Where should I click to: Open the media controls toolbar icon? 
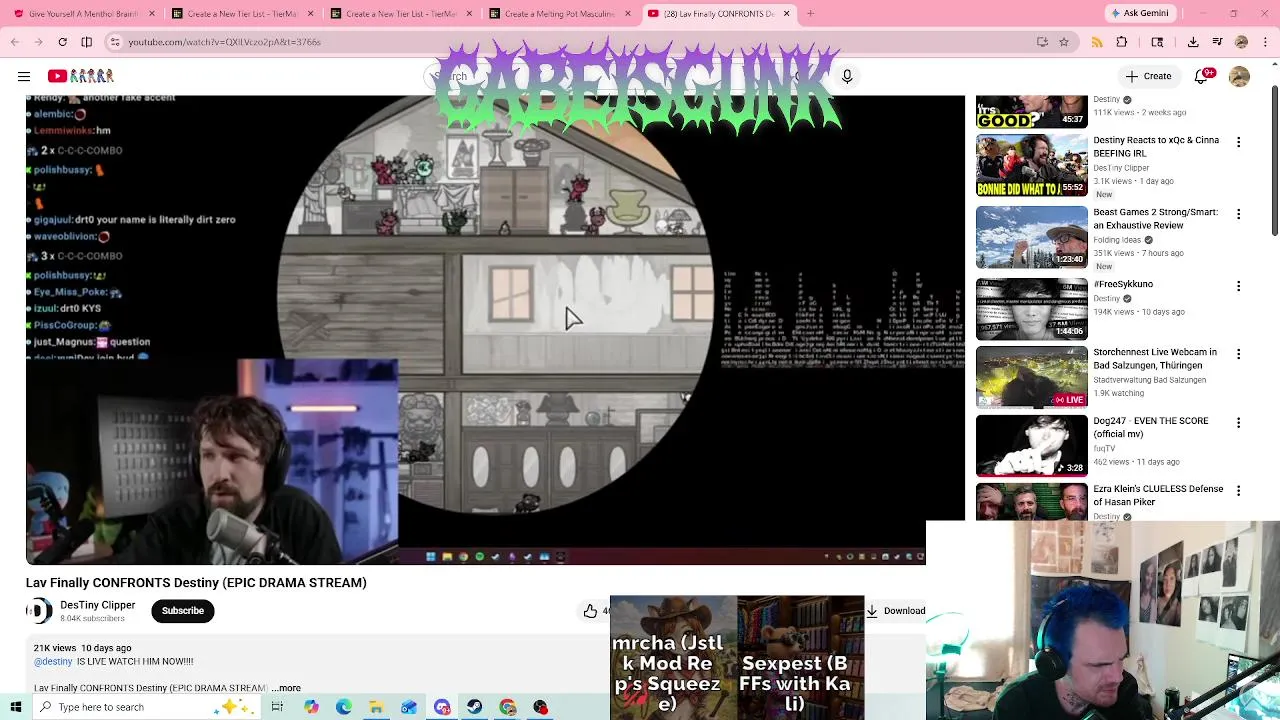(x=1217, y=42)
